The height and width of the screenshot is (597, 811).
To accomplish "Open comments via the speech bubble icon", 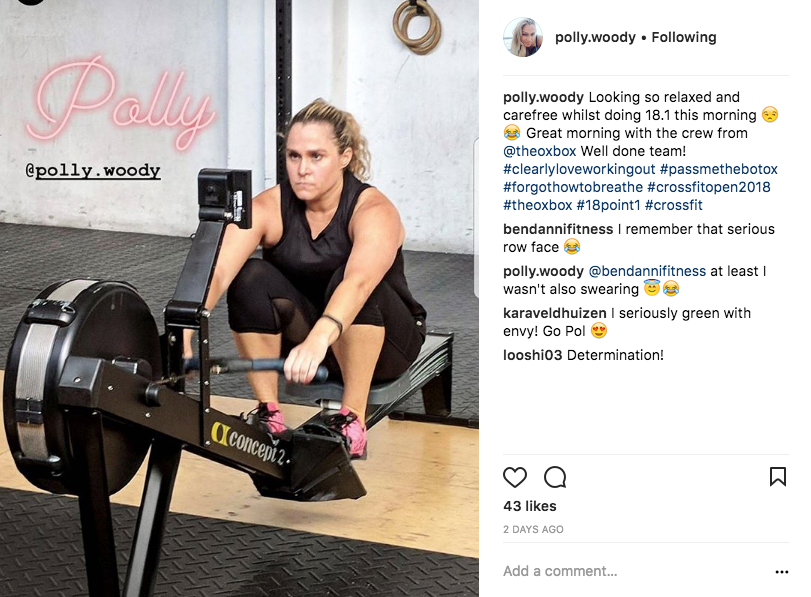I will (x=555, y=477).
